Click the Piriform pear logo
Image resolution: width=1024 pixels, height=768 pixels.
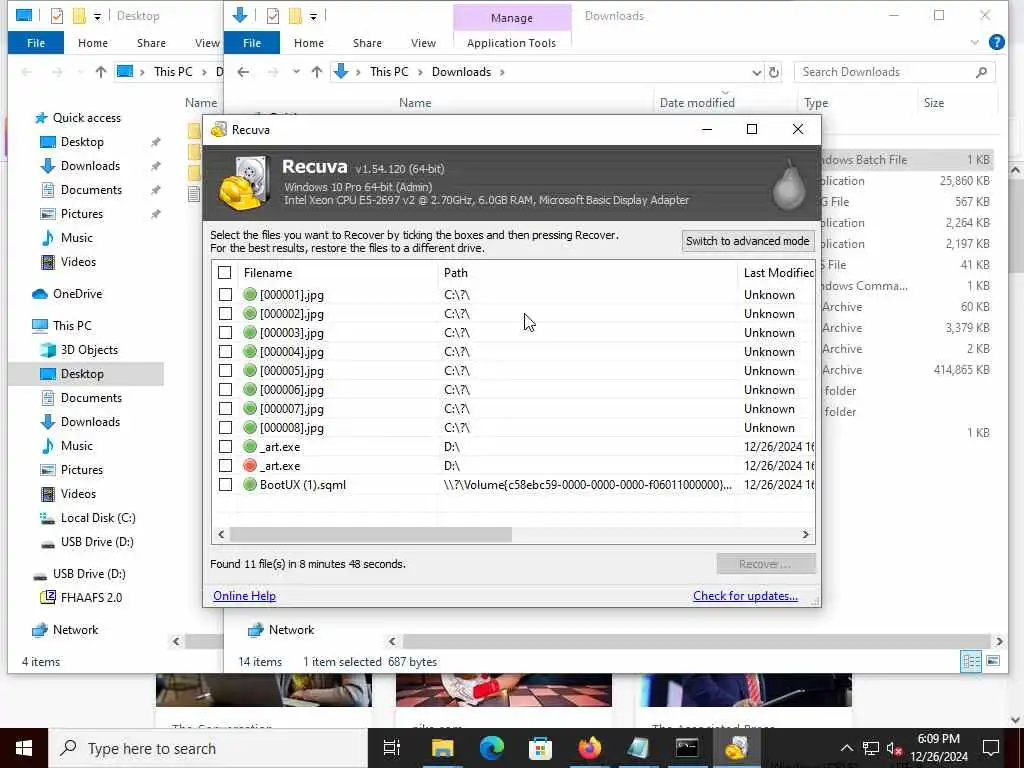click(x=788, y=185)
